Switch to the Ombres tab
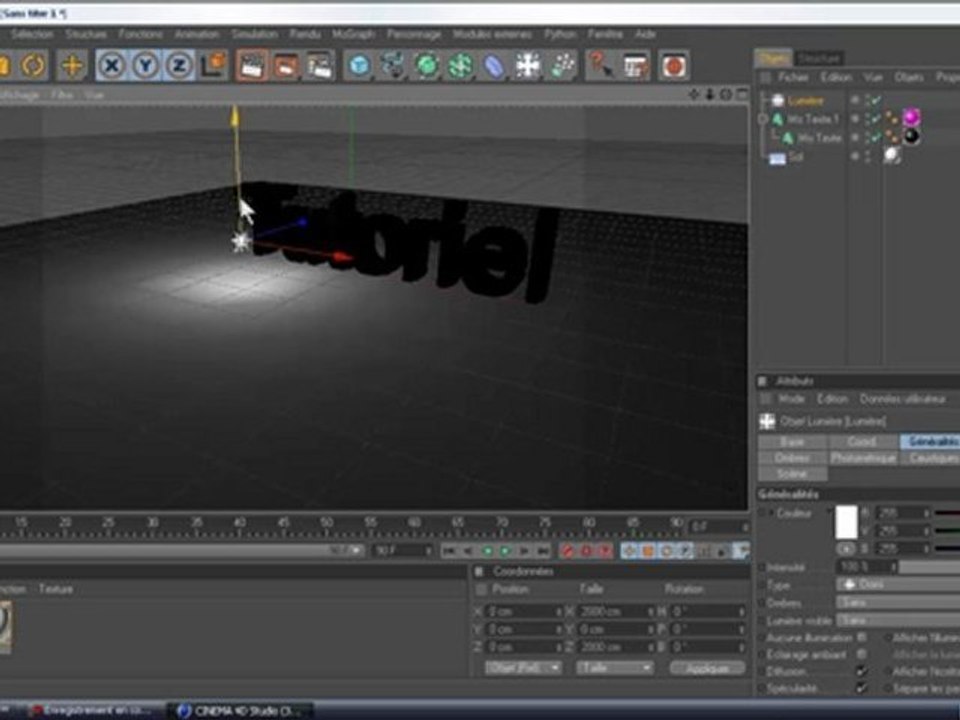 [x=792, y=458]
